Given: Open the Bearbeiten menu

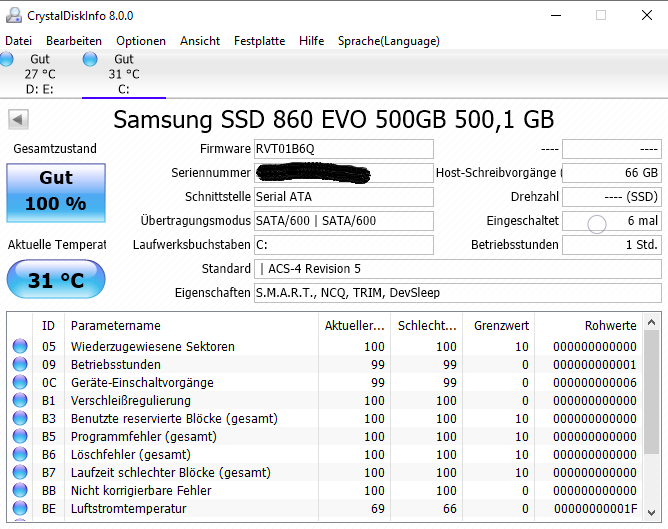Looking at the screenshot, I should (74, 41).
